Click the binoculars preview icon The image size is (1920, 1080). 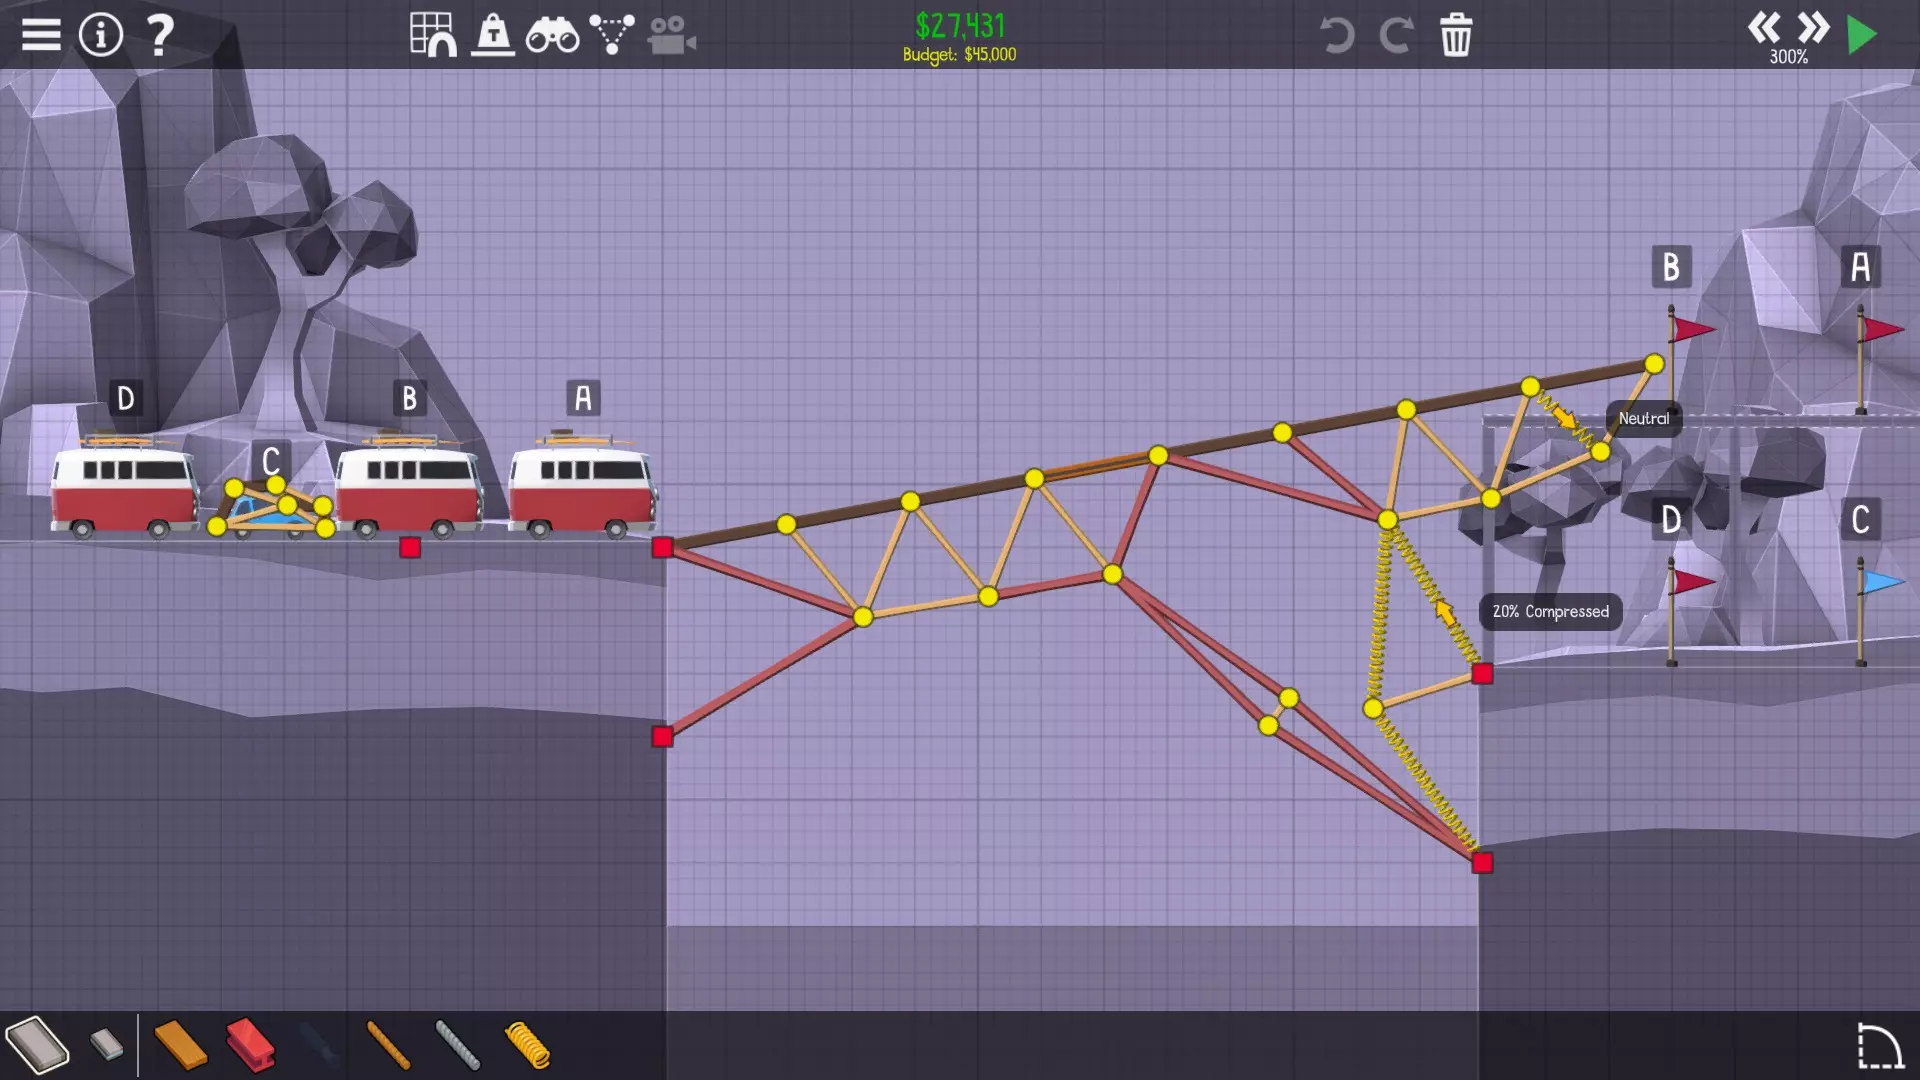552,35
